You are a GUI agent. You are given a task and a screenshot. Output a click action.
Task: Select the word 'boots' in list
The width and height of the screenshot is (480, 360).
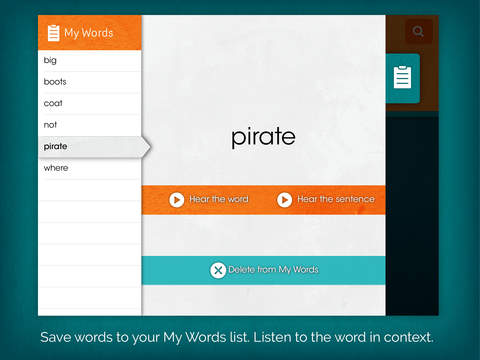(90, 82)
